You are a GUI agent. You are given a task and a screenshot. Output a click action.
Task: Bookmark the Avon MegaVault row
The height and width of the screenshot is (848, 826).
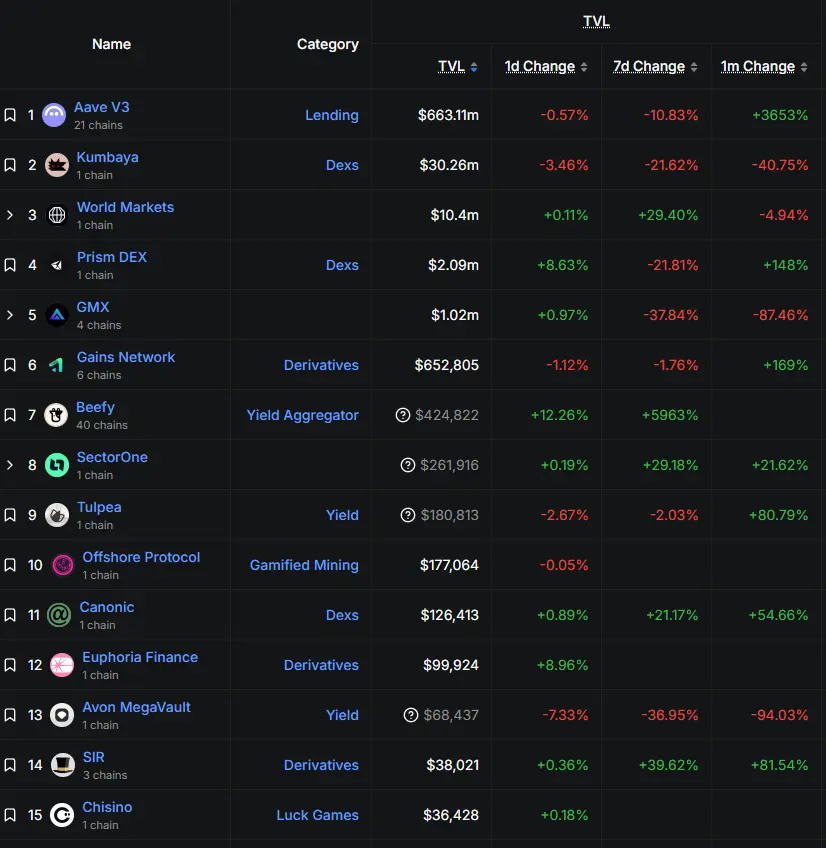10,715
